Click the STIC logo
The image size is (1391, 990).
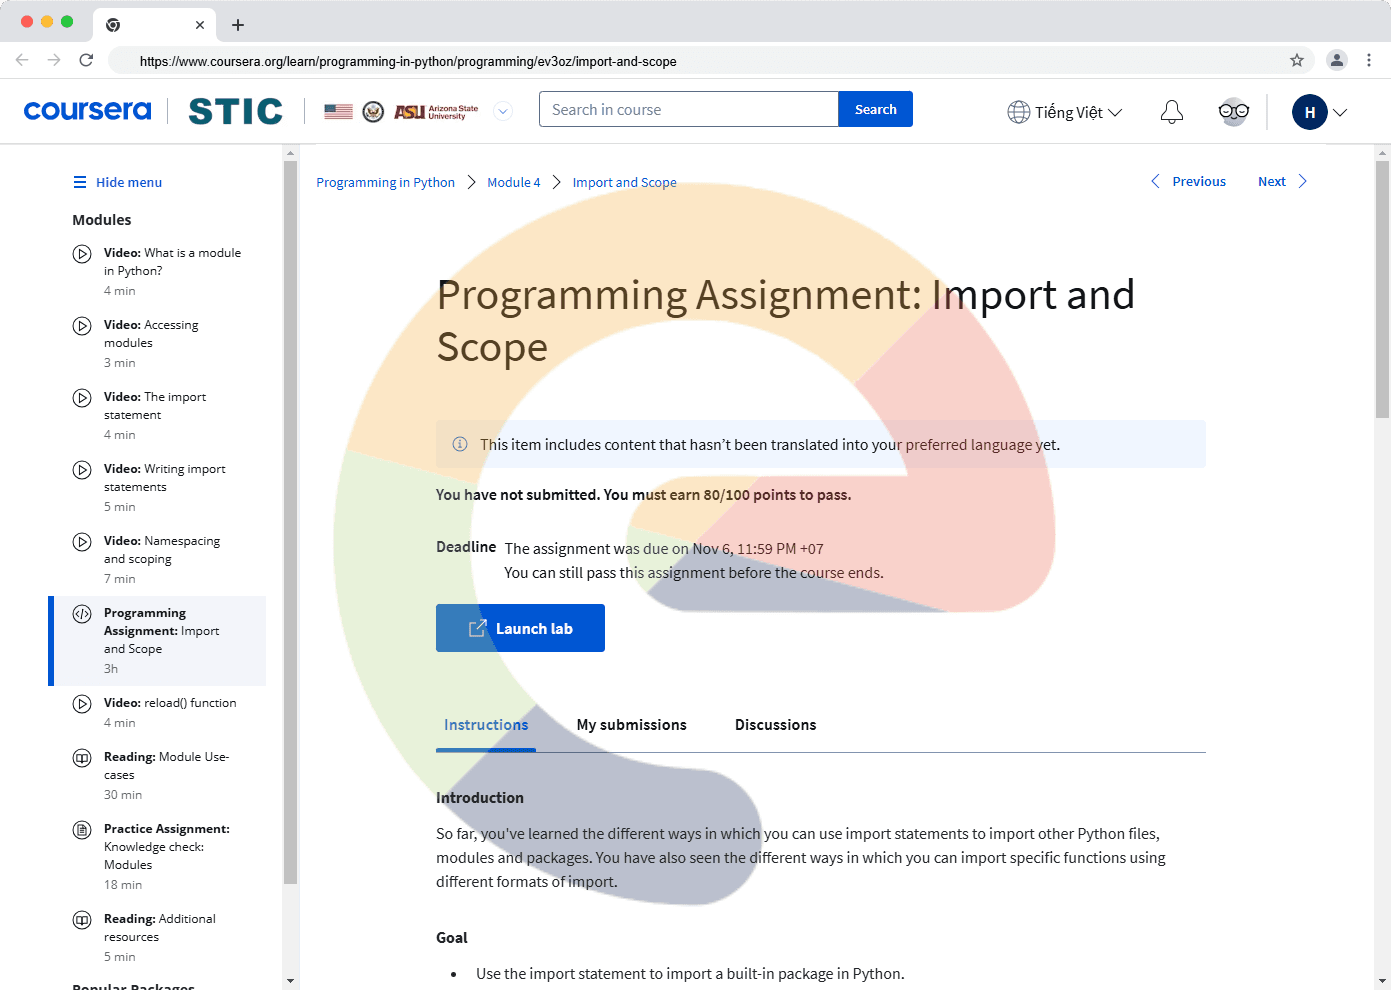click(236, 111)
